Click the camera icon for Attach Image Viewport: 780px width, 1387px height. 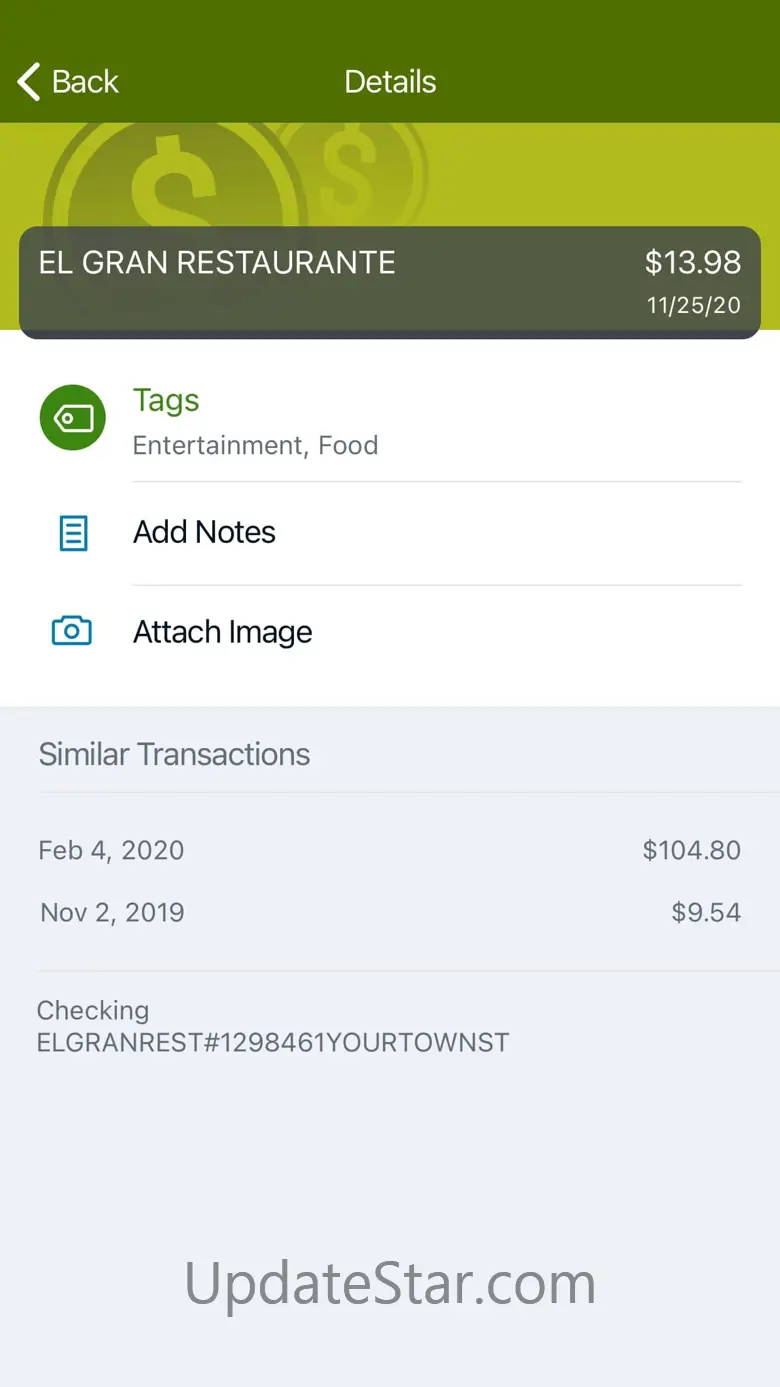[x=72, y=631]
